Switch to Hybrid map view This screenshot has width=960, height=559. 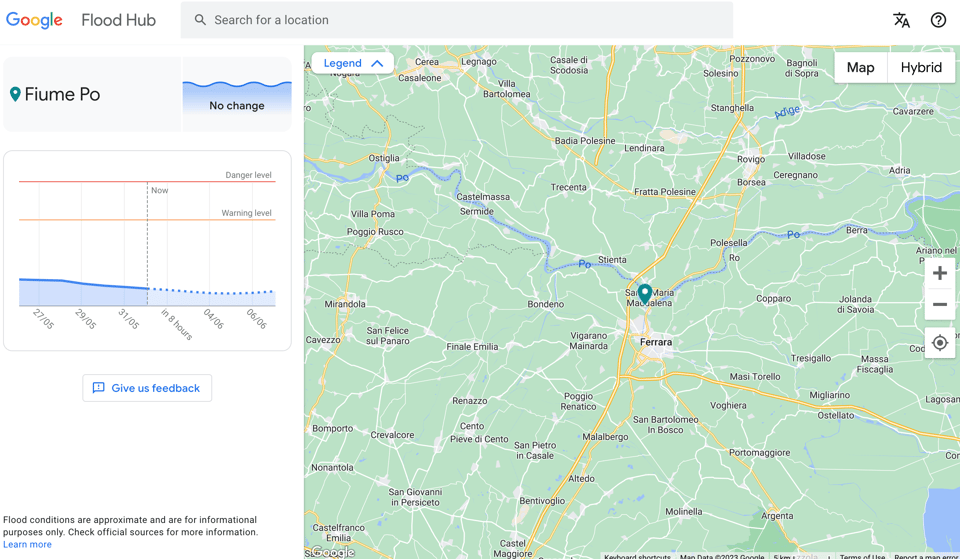920,67
